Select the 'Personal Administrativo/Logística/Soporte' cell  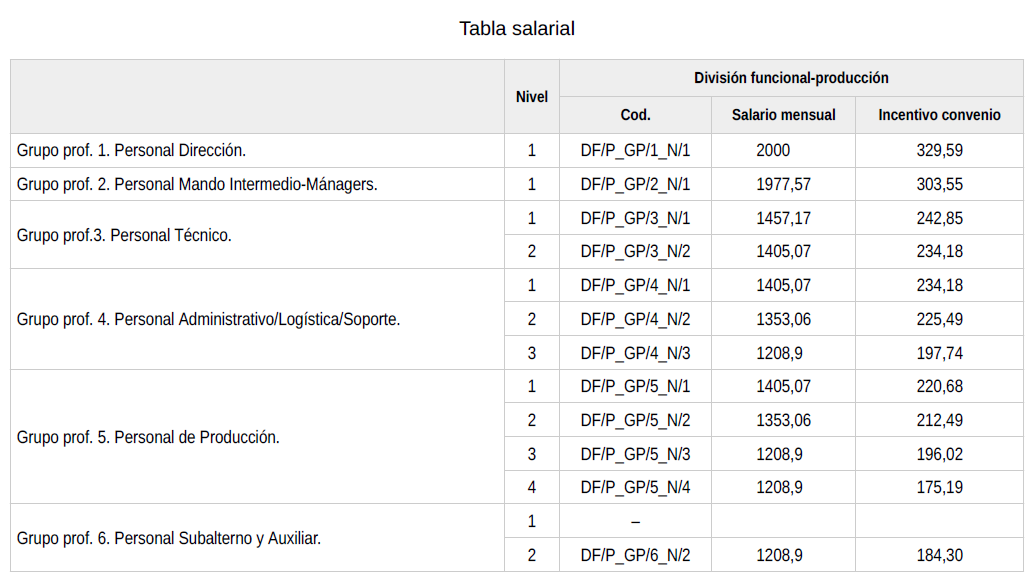(x=208, y=320)
